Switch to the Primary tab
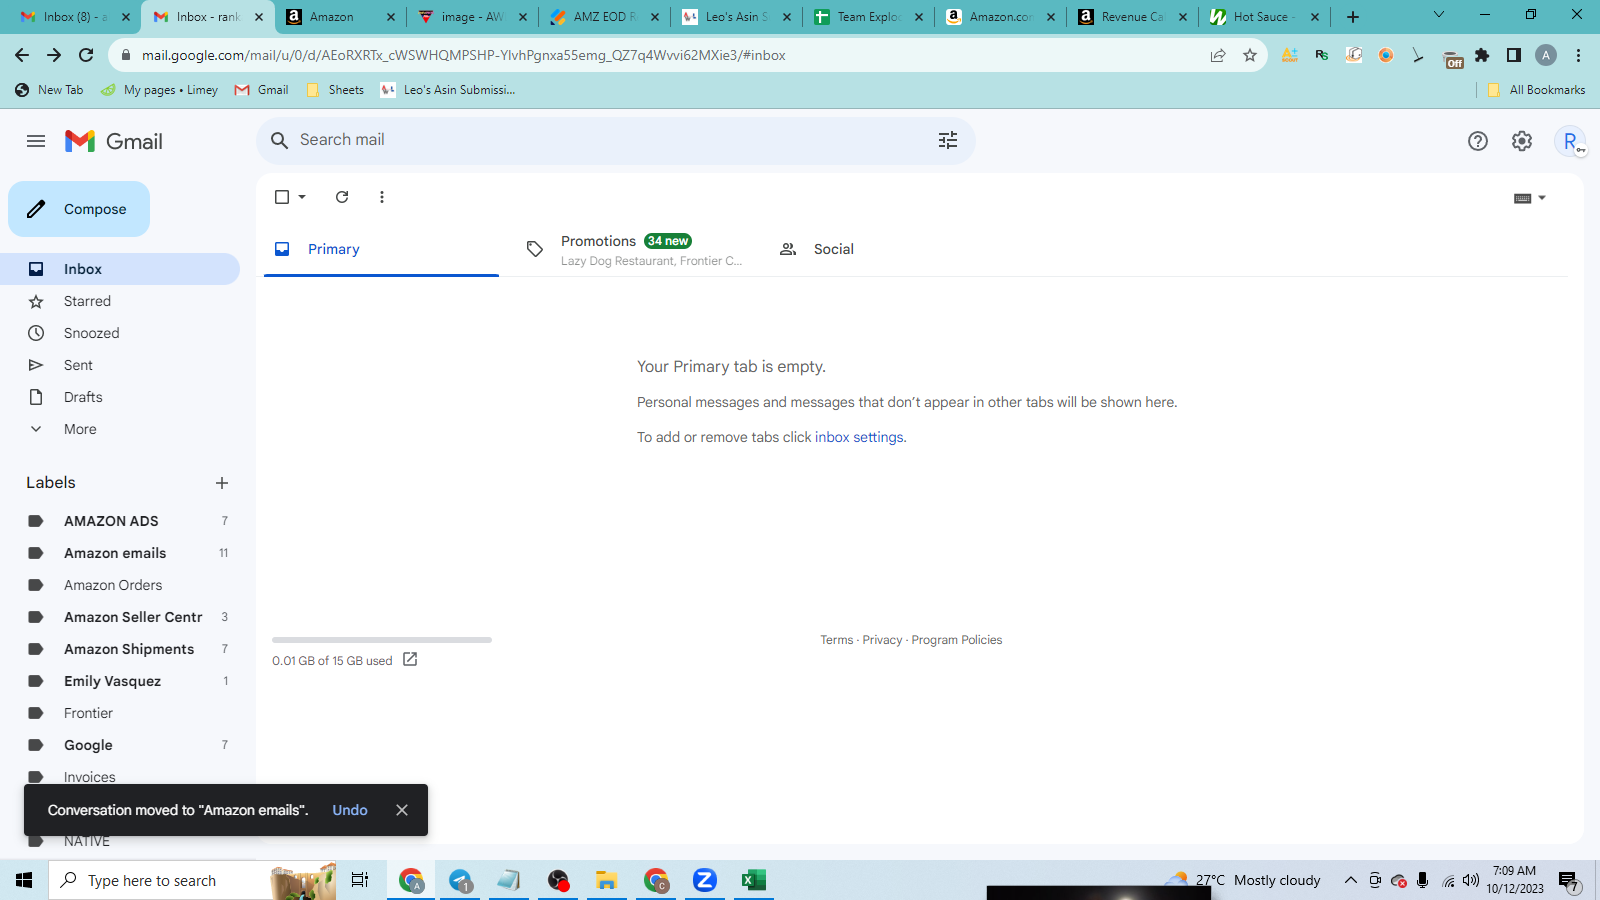 (381, 249)
